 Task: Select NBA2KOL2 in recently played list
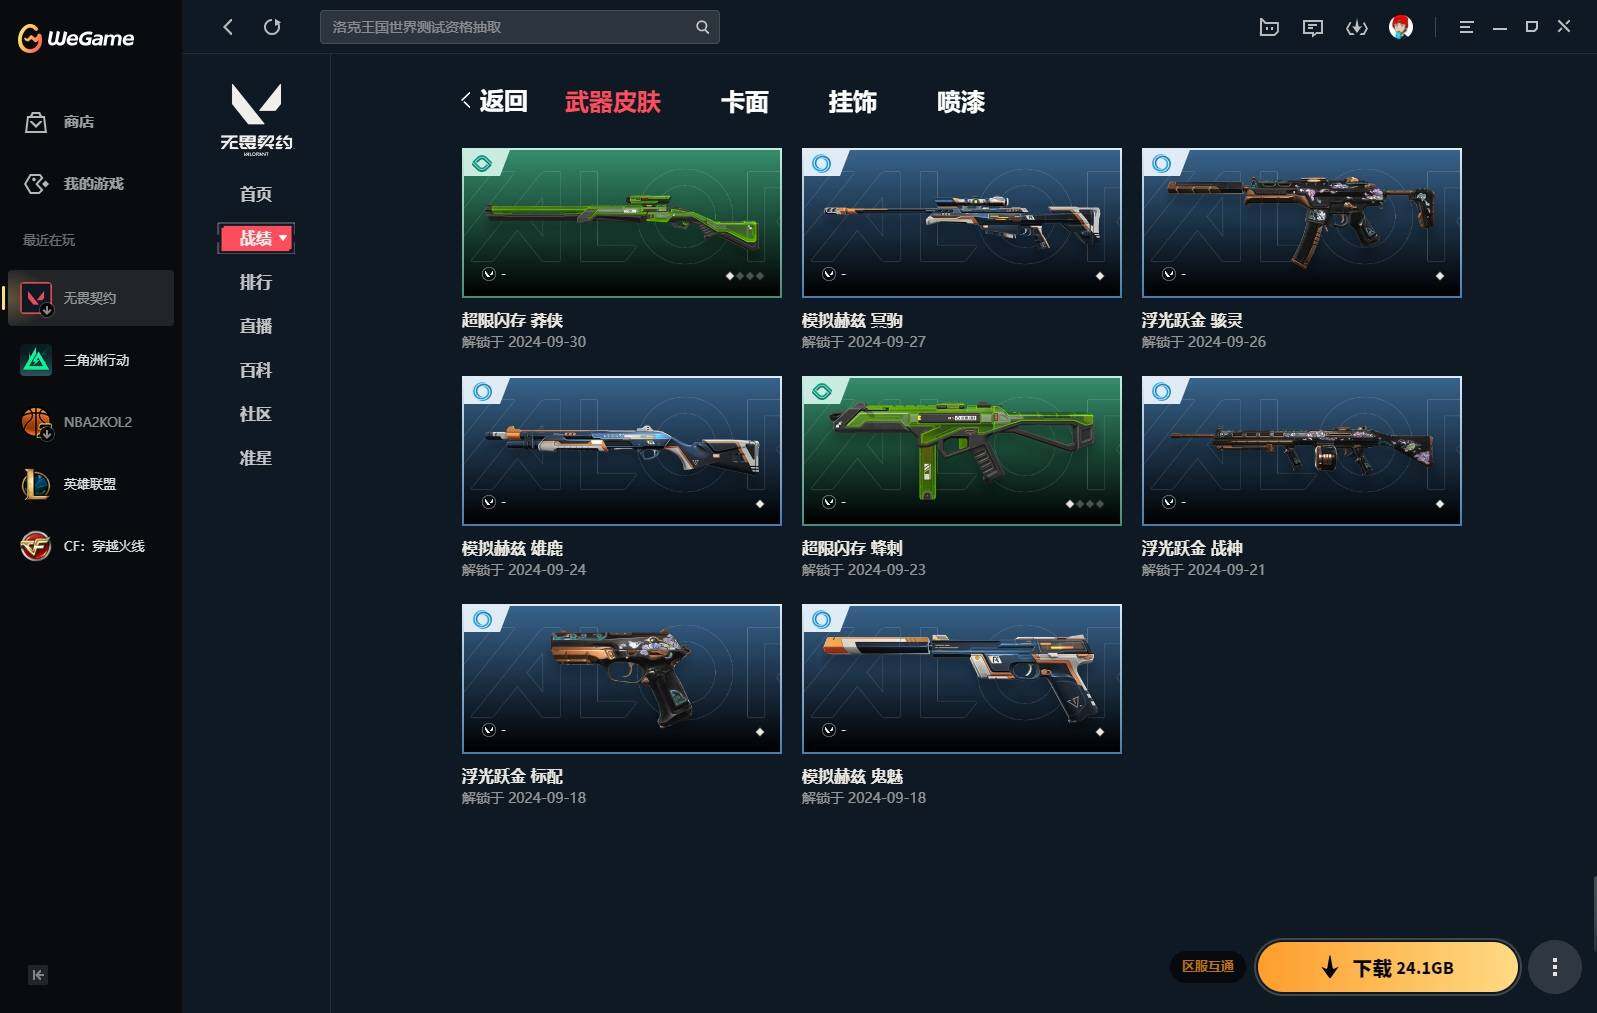(x=91, y=422)
